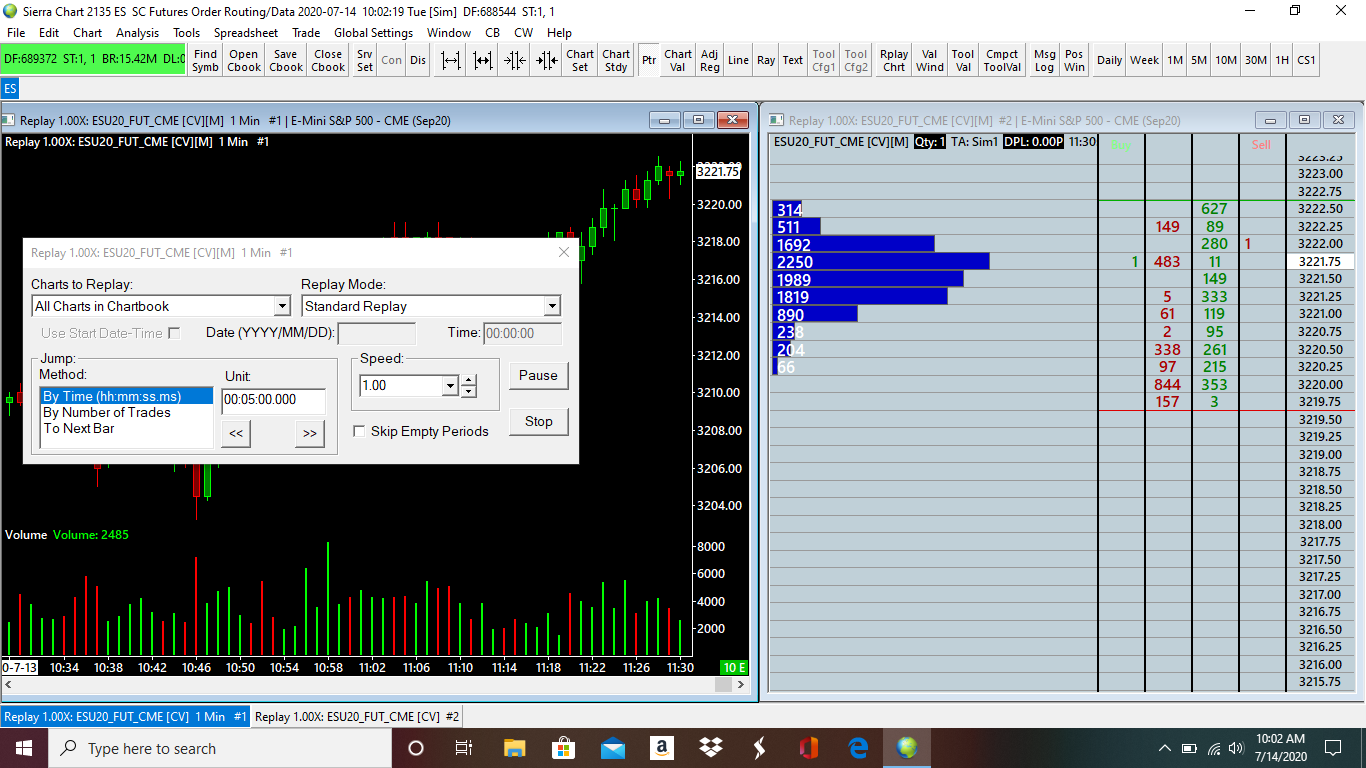This screenshot has height=768, width=1366.
Task: Open the Action Center notifications icon
Action: click(x=1332, y=748)
